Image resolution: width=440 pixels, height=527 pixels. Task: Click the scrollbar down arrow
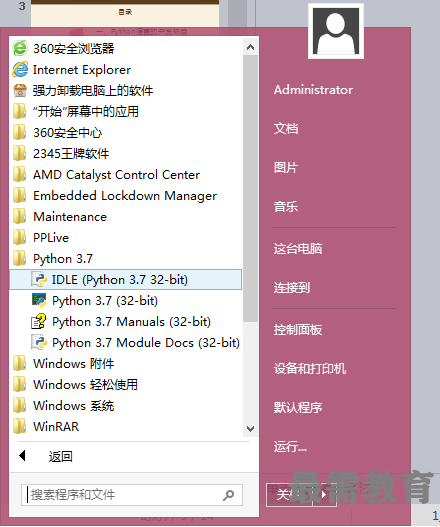(250, 429)
